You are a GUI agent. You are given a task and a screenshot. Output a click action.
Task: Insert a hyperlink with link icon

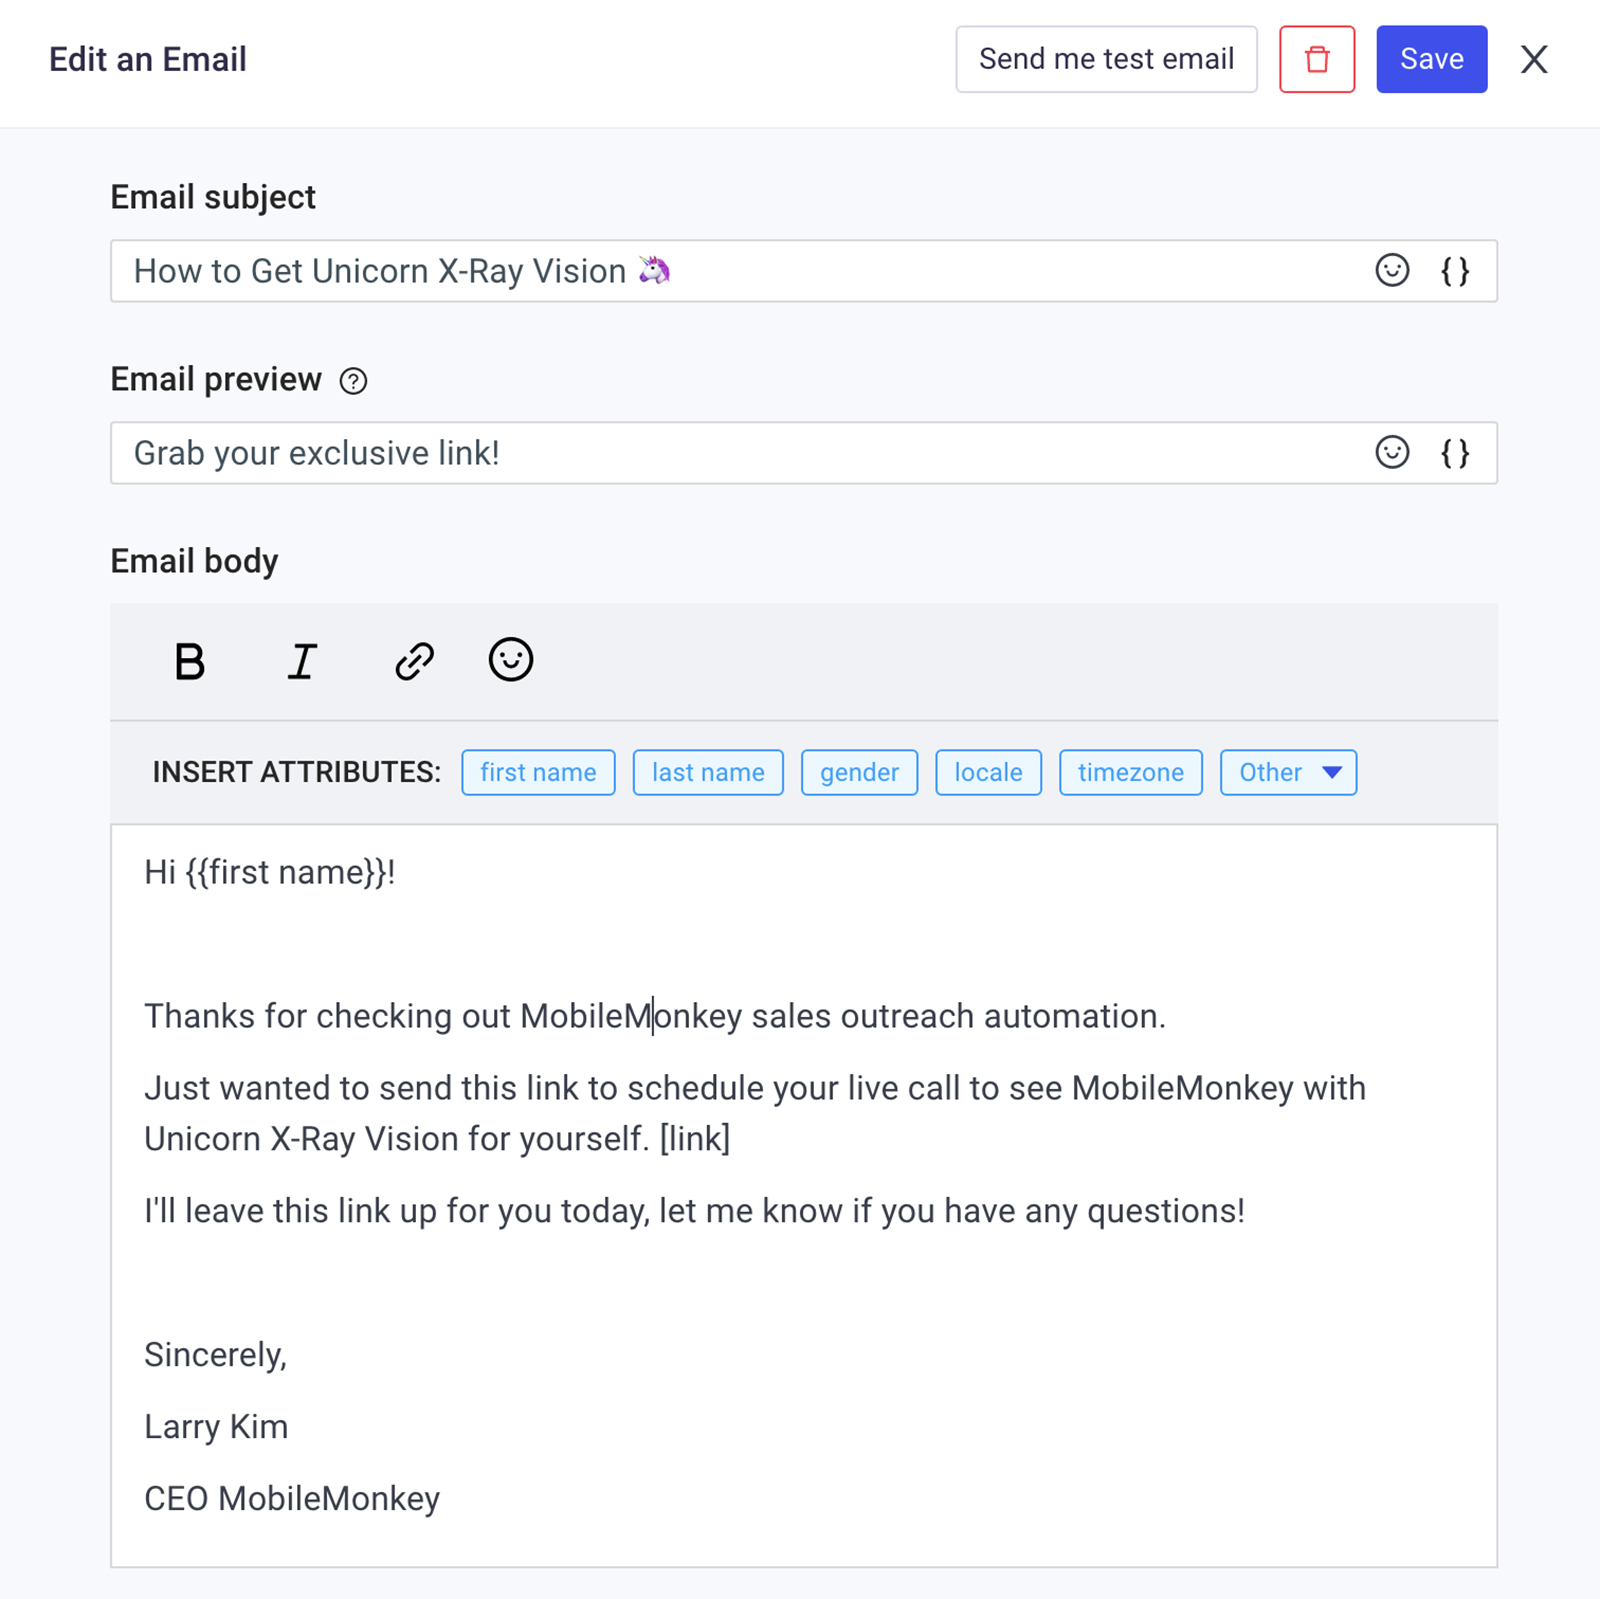[414, 661]
